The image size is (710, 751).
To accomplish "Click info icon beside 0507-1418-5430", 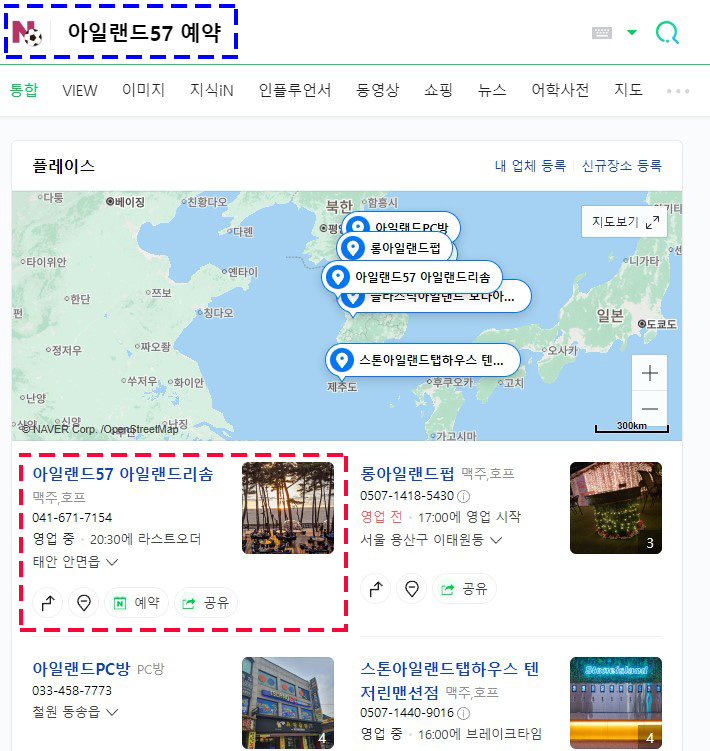I will tap(463, 496).
